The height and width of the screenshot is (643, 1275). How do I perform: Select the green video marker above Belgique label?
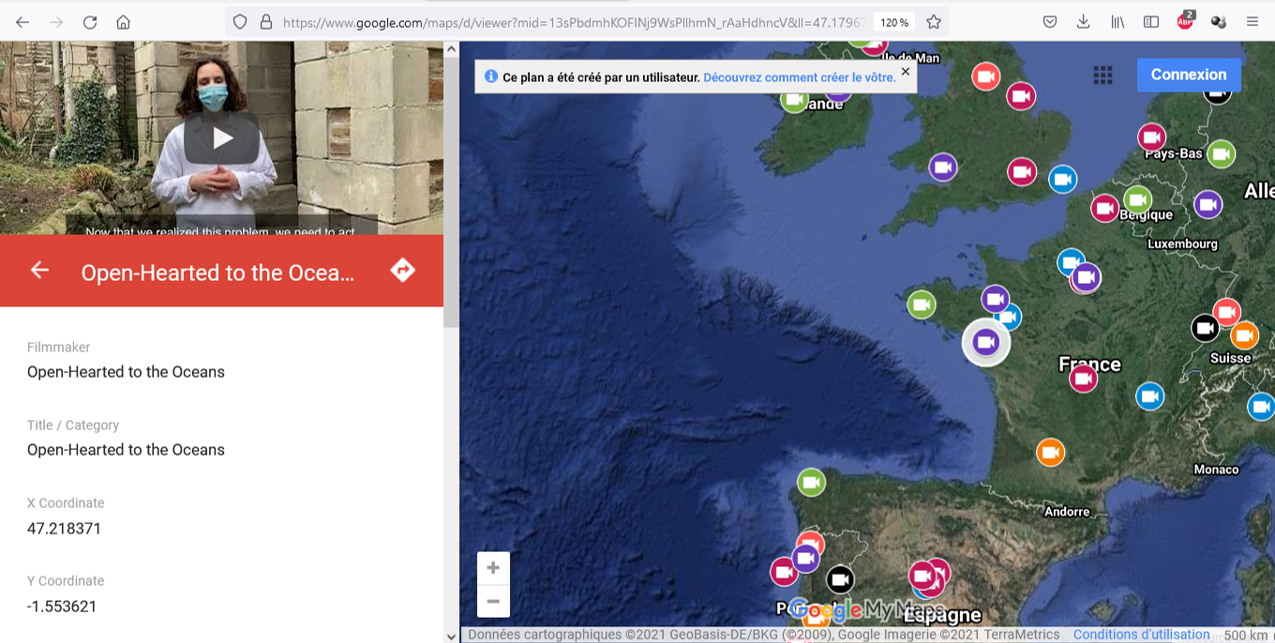coord(1138,200)
